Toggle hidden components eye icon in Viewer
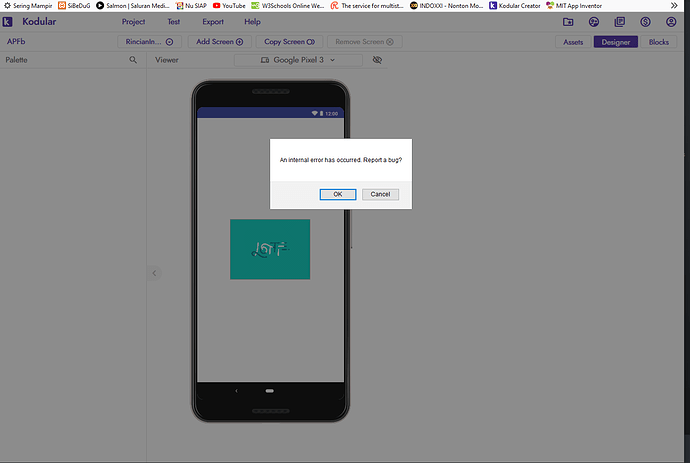690x463 pixels. 377,60
